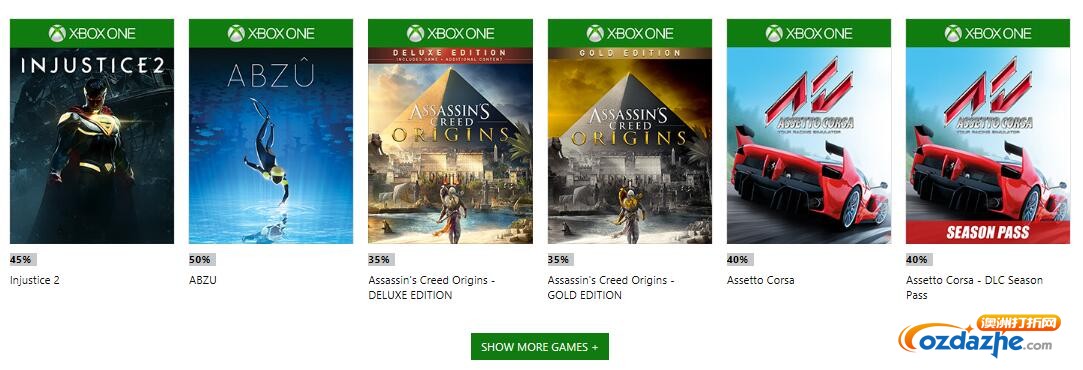Open the ABZU cover art

[x=271, y=145]
